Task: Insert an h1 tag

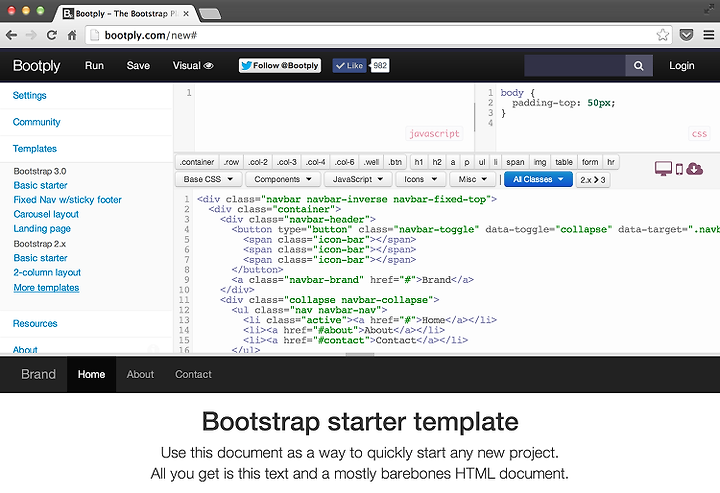Action: (x=419, y=162)
